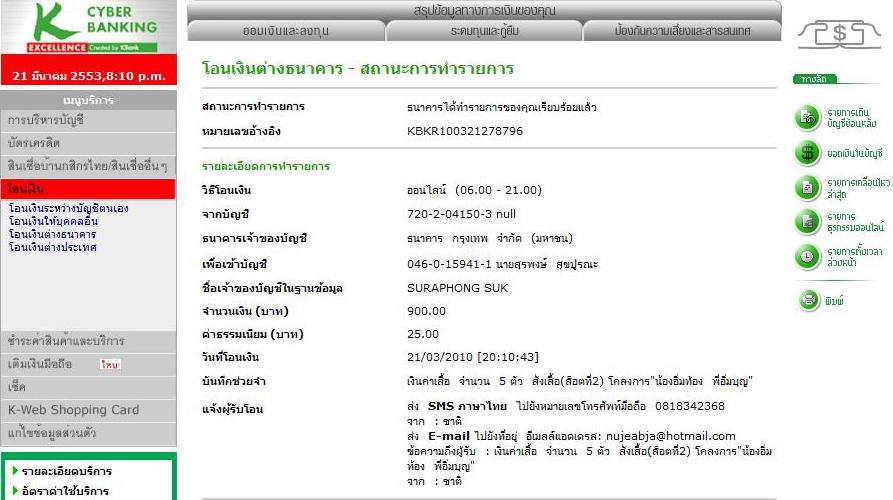893x500 pixels.
Task: Select ป้องกันความเสี่ยงและสารสนเทศ tab
Action: pos(682,31)
